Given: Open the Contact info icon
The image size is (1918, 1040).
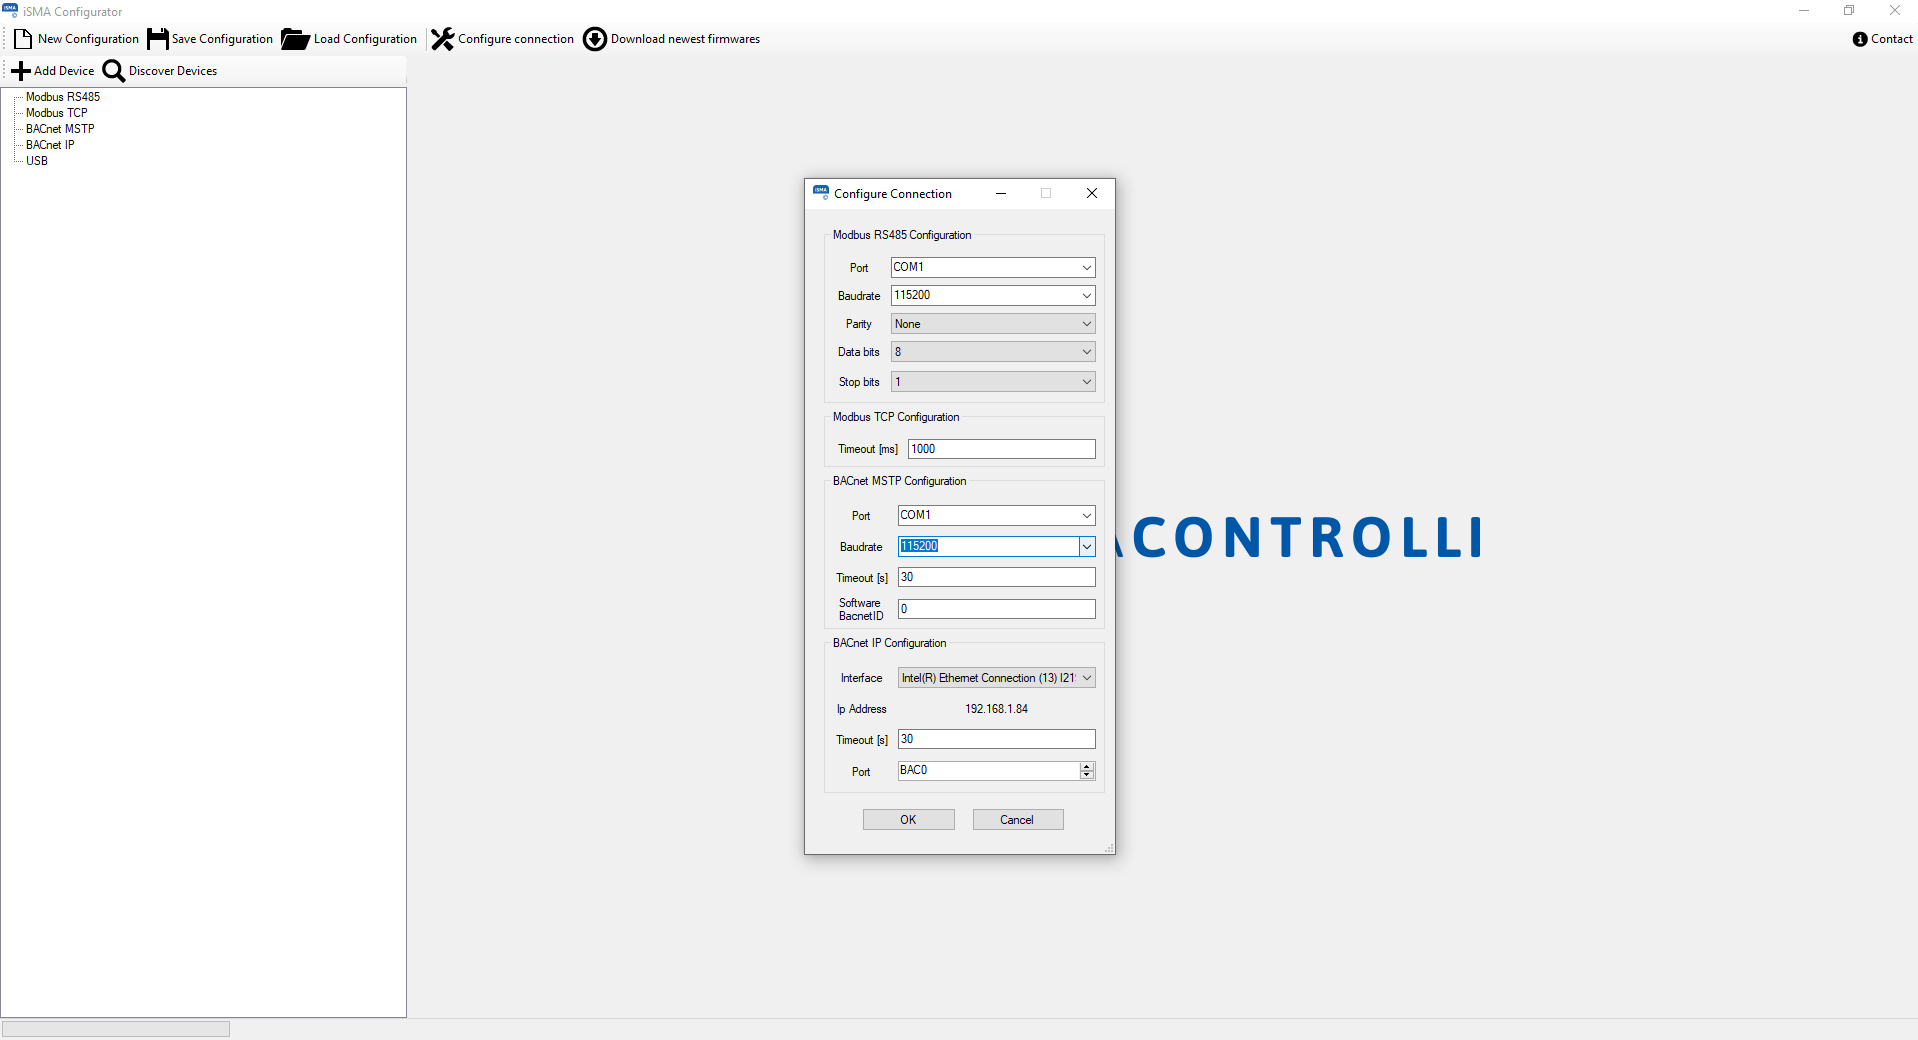Looking at the screenshot, I should (x=1860, y=39).
